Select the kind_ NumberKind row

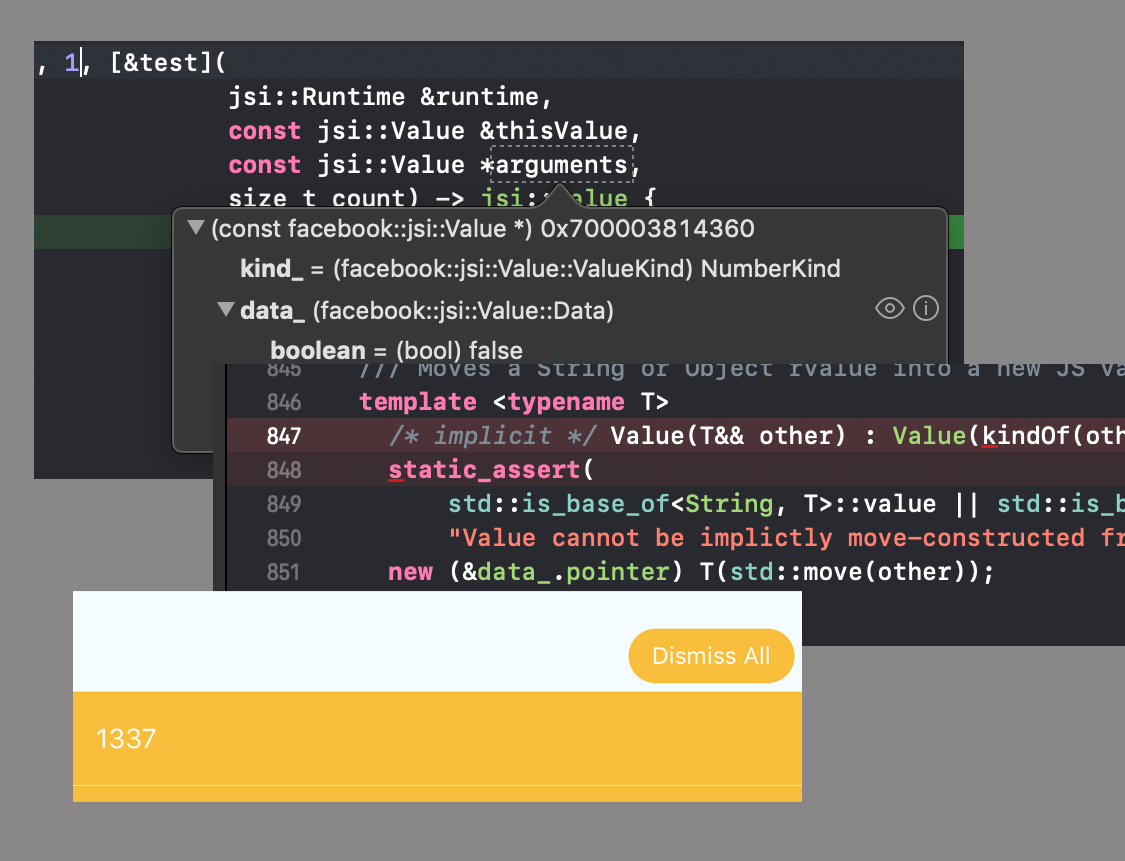(540, 268)
